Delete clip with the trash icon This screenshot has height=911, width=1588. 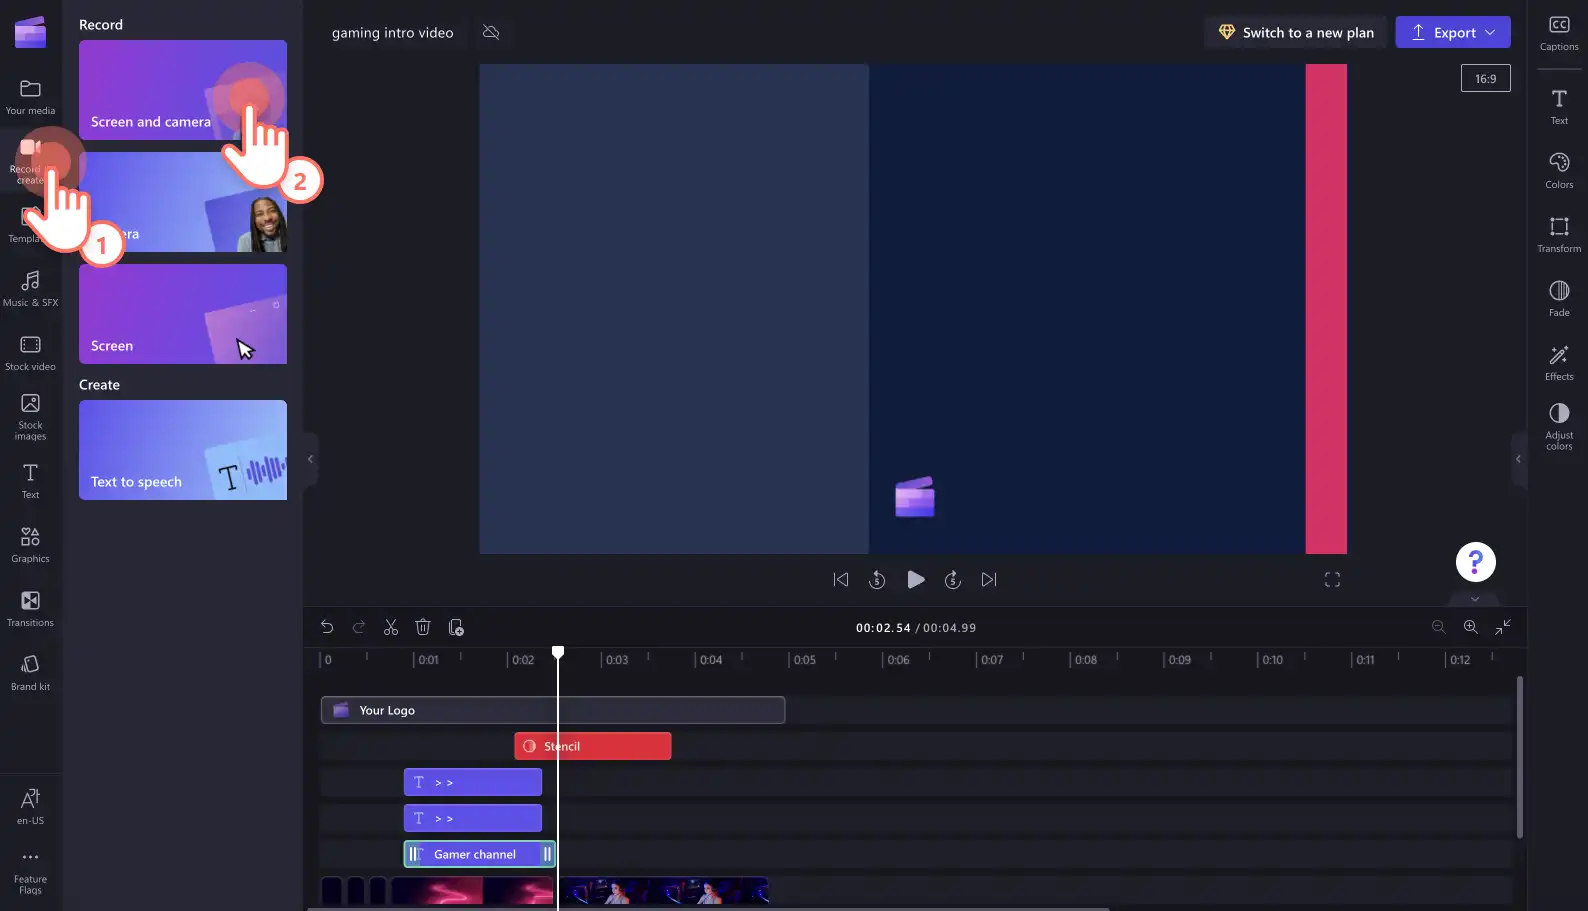tap(423, 627)
